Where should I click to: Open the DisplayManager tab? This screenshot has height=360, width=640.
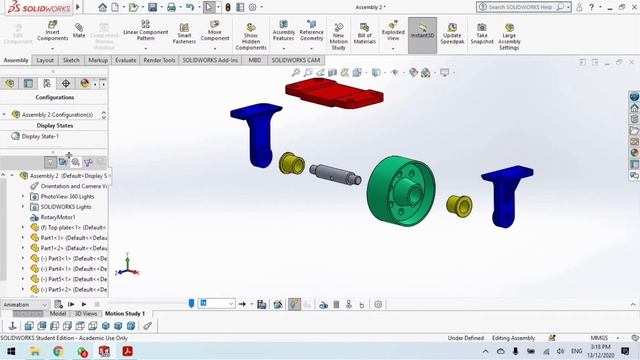(84, 83)
